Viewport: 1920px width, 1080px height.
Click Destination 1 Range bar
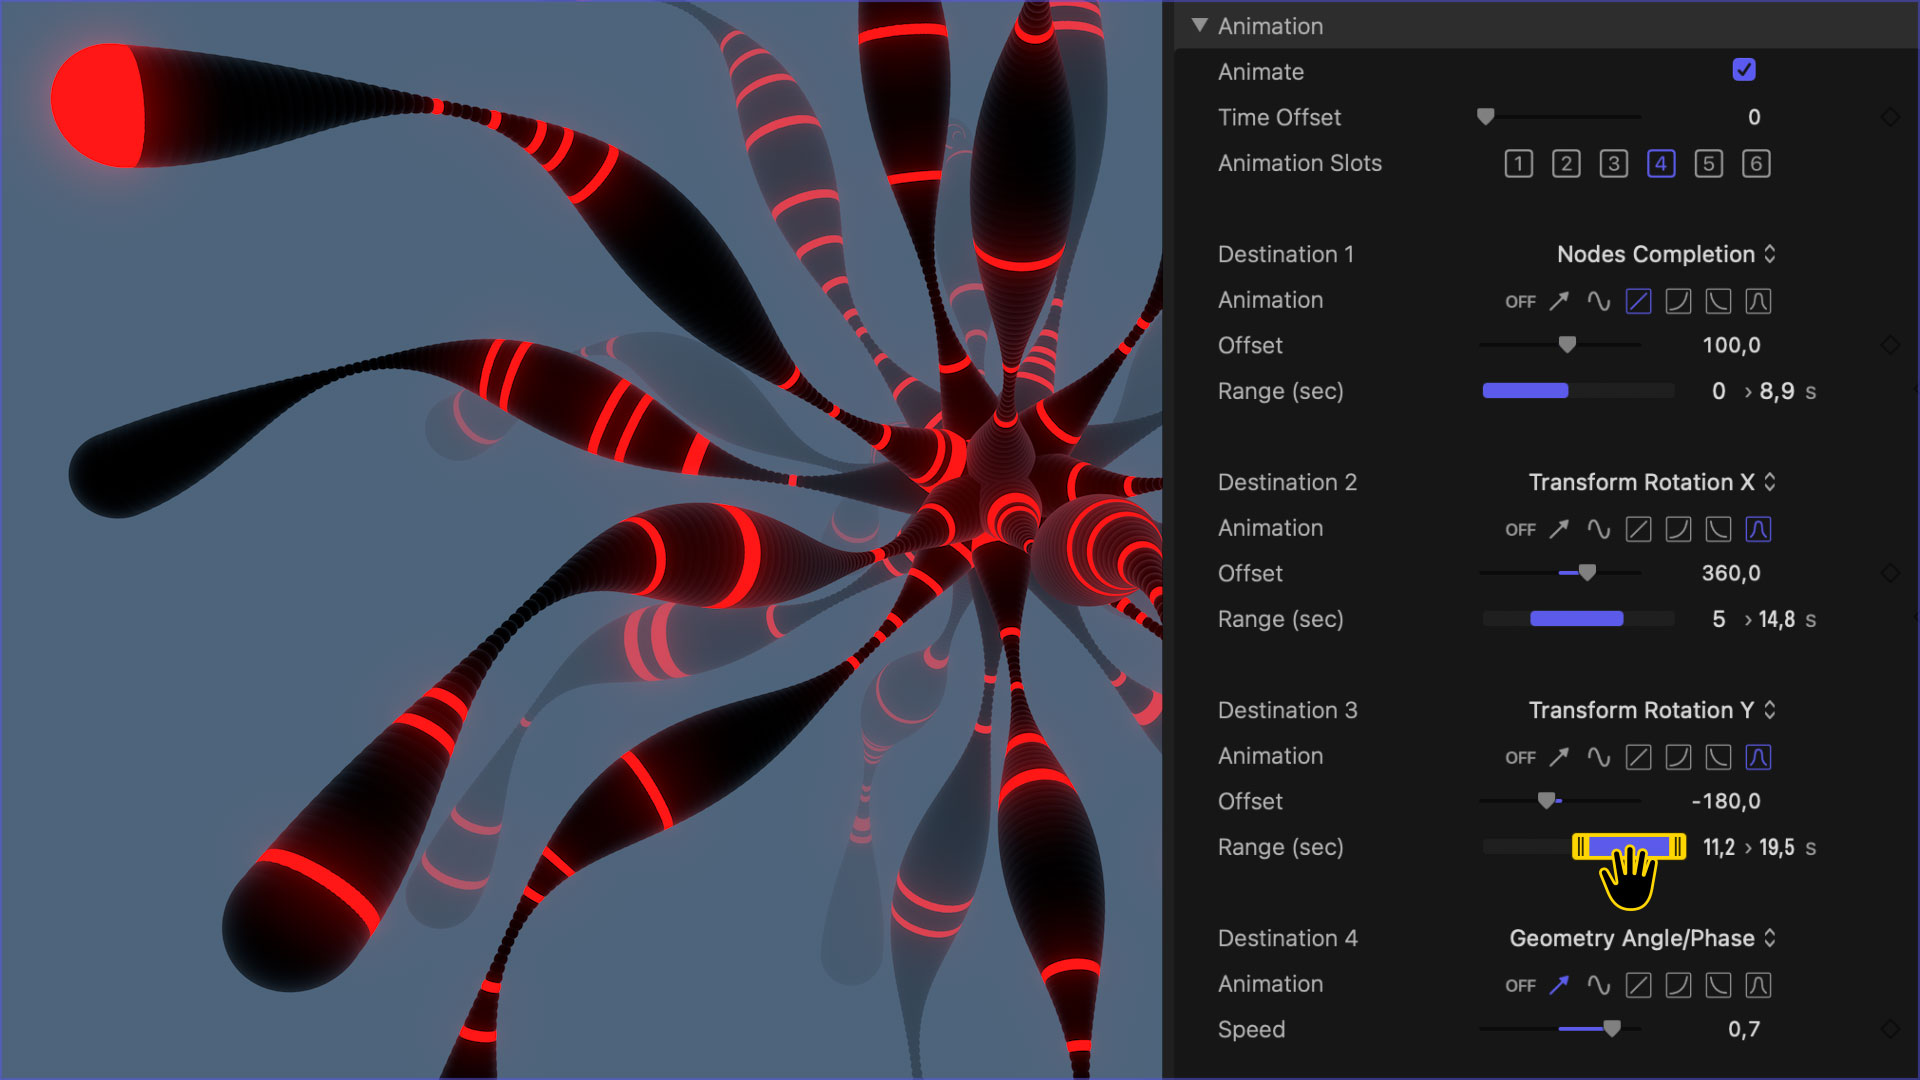click(x=1525, y=391)
